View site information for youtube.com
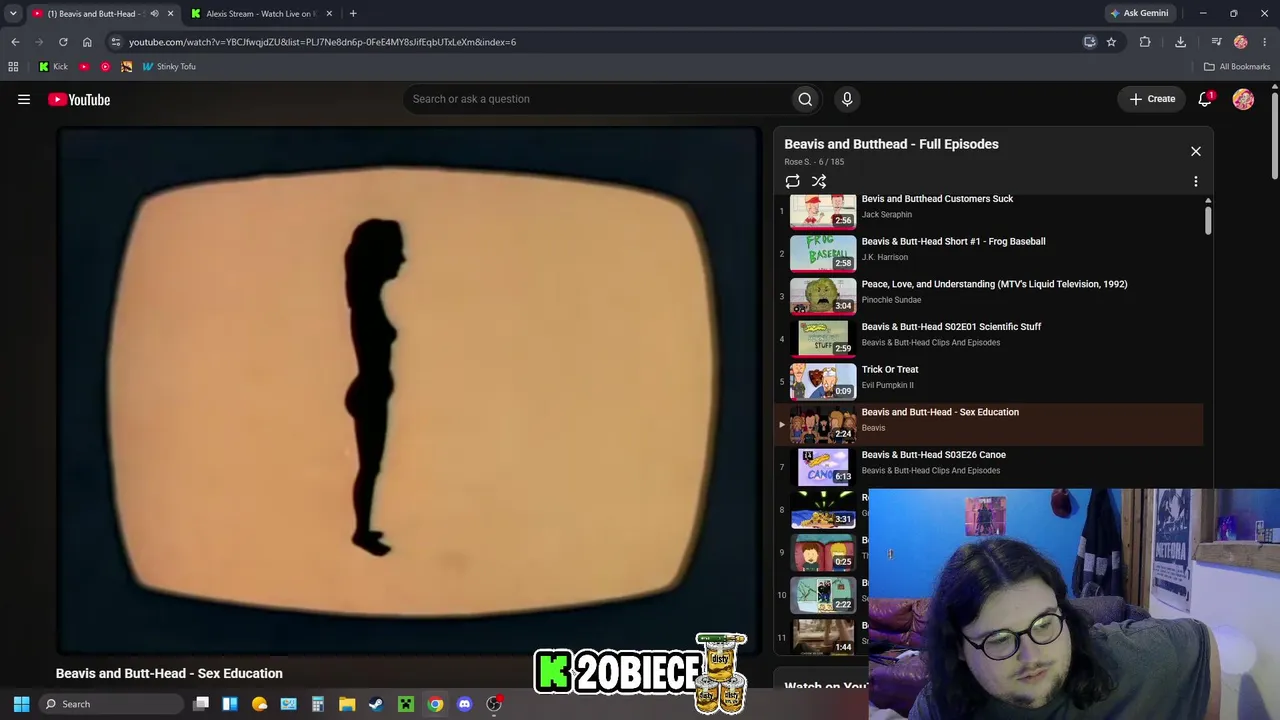The height and width of the screenshot is (720, 1280). [116, 42]
